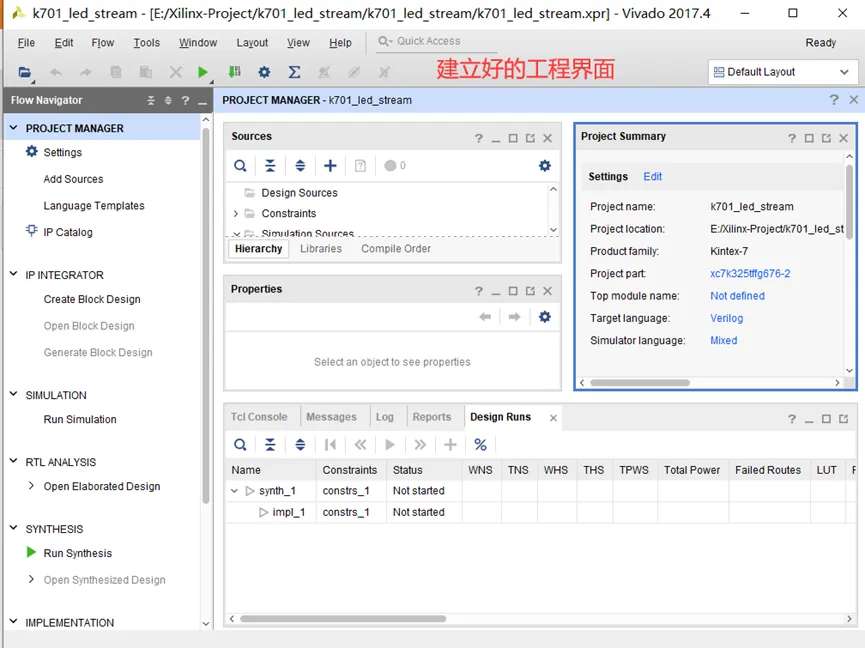Open the File menu
Image resolution: width=865 pixels, height=648 pixels.
(x=26, y=42)
